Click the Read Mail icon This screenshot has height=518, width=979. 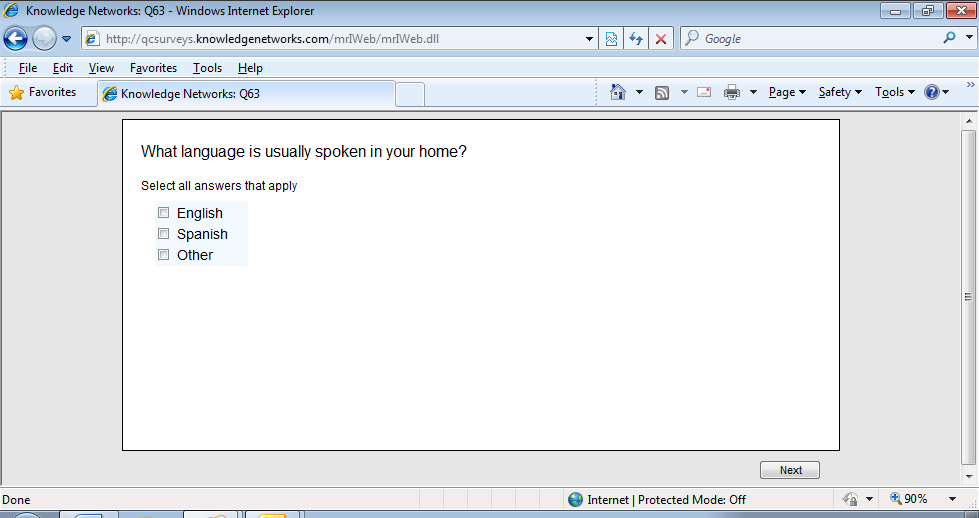pos(704,92)
